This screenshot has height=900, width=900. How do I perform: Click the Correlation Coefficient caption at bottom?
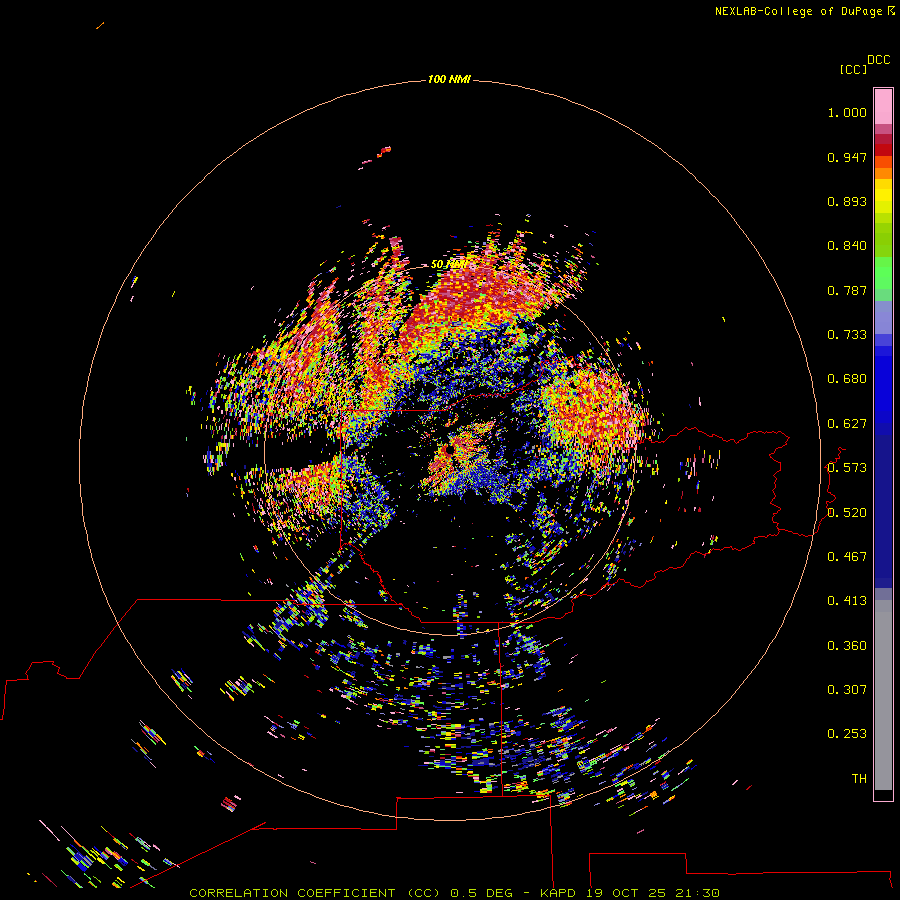pos(454,893)
